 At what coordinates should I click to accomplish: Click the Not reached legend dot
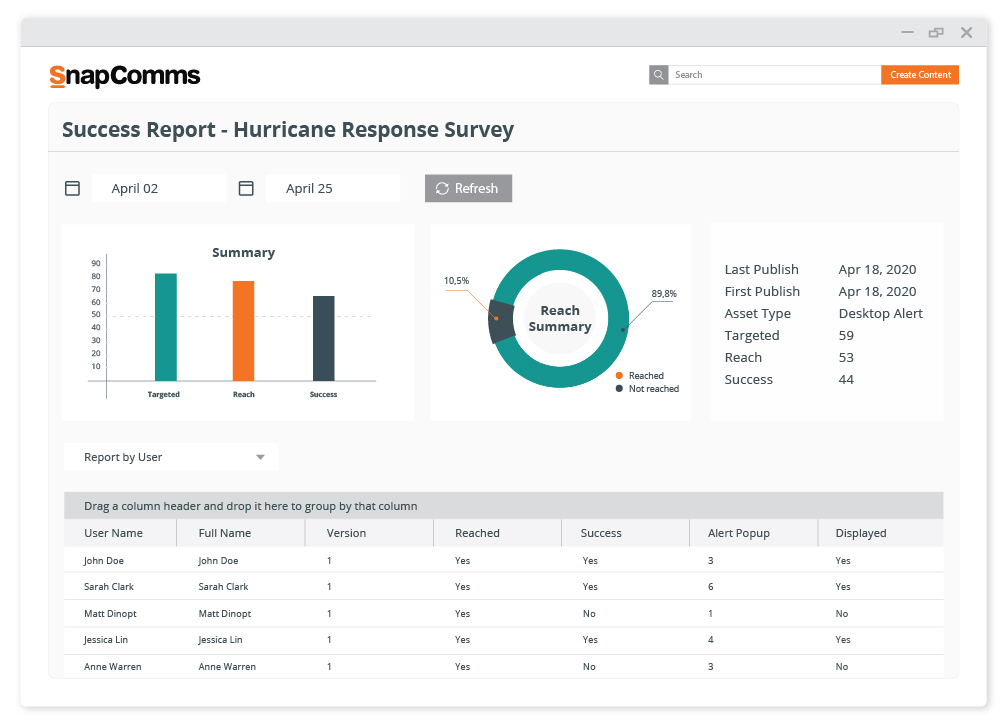[x=620, y=388]
